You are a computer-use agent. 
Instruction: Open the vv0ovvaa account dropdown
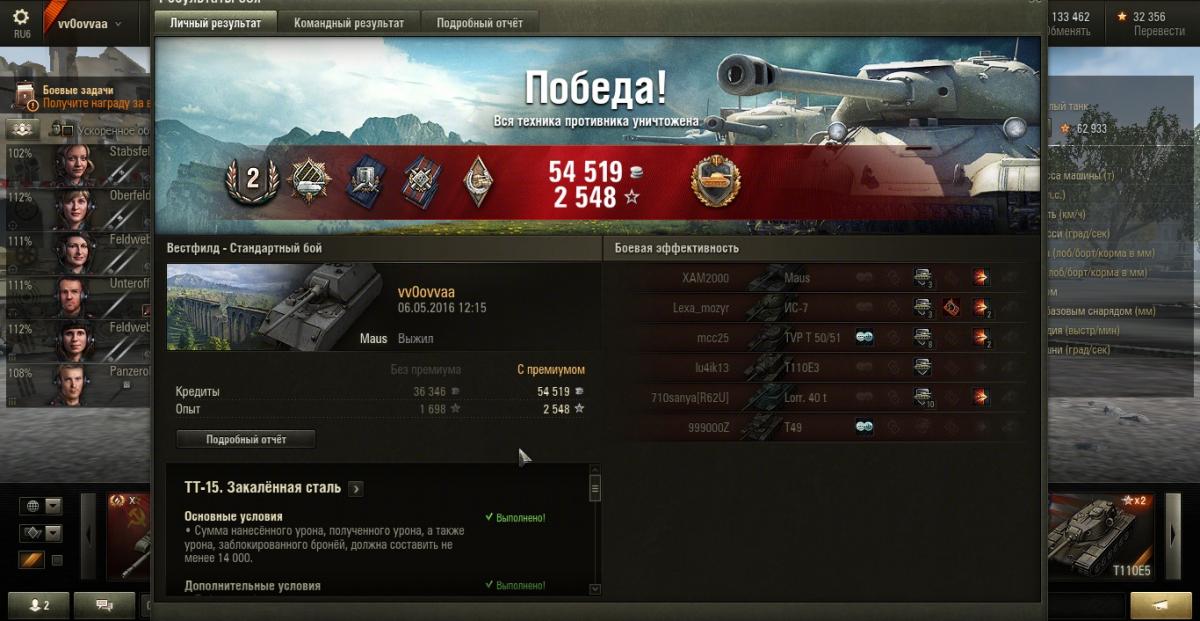[x=89, y=23]
